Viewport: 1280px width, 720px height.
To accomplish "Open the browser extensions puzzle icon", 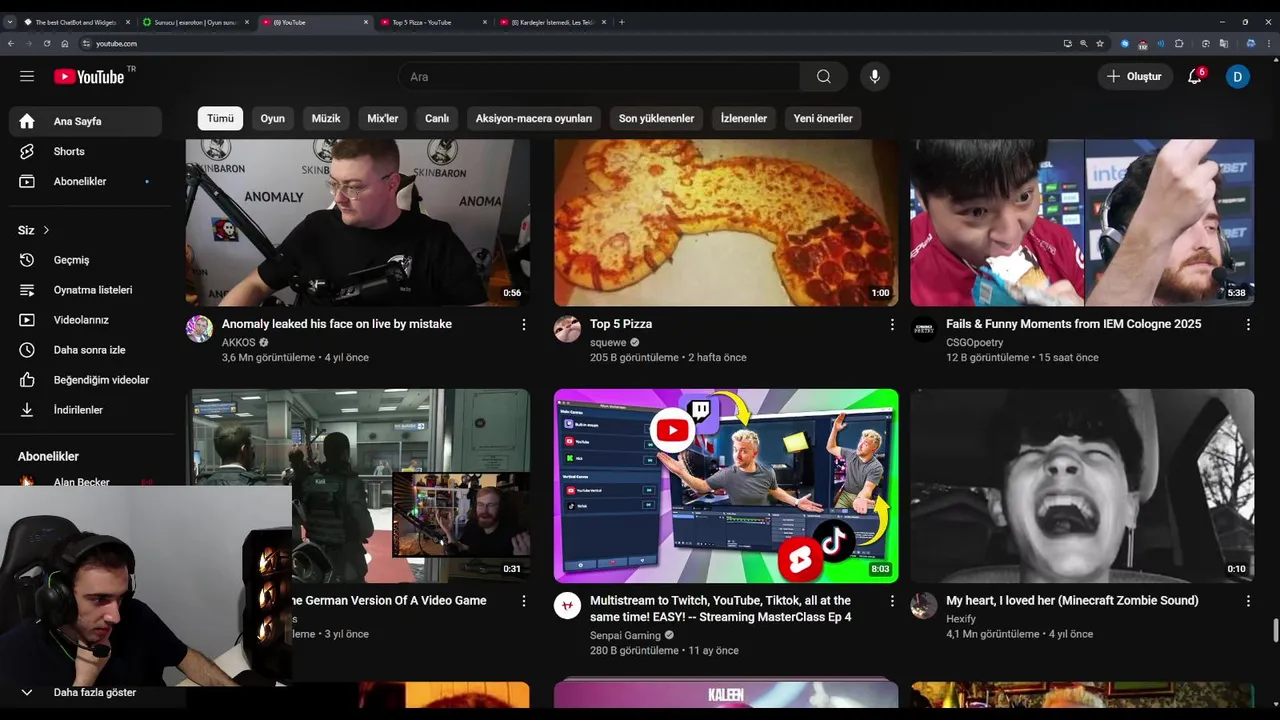I will point(1179,44).
